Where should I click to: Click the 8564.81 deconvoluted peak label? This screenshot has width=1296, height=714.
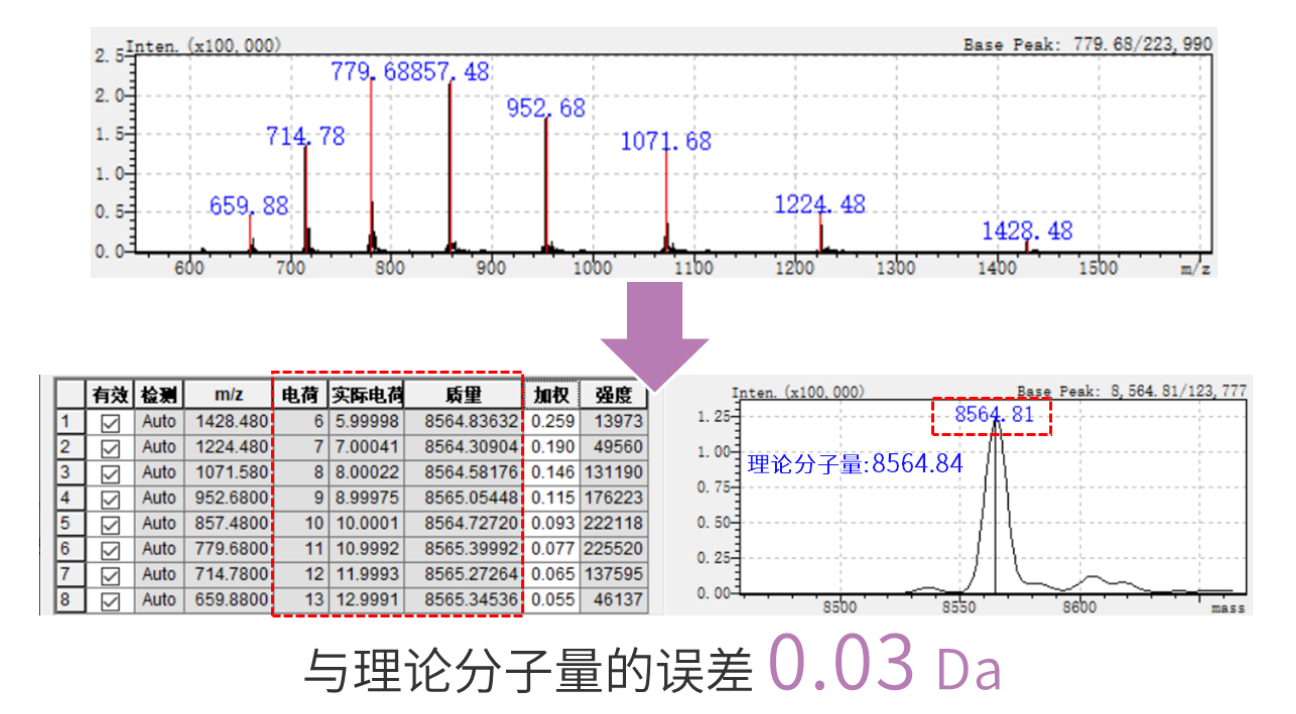point(993,414)
